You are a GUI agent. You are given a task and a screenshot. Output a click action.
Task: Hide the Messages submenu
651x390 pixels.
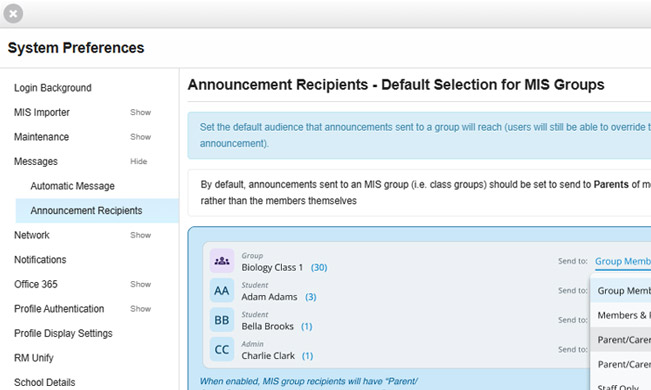tap(138, 161)
